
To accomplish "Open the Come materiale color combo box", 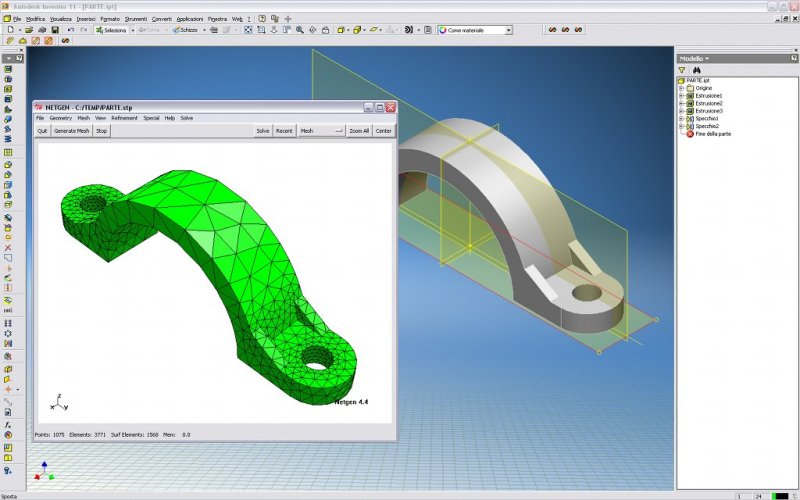I will [475, 30].
